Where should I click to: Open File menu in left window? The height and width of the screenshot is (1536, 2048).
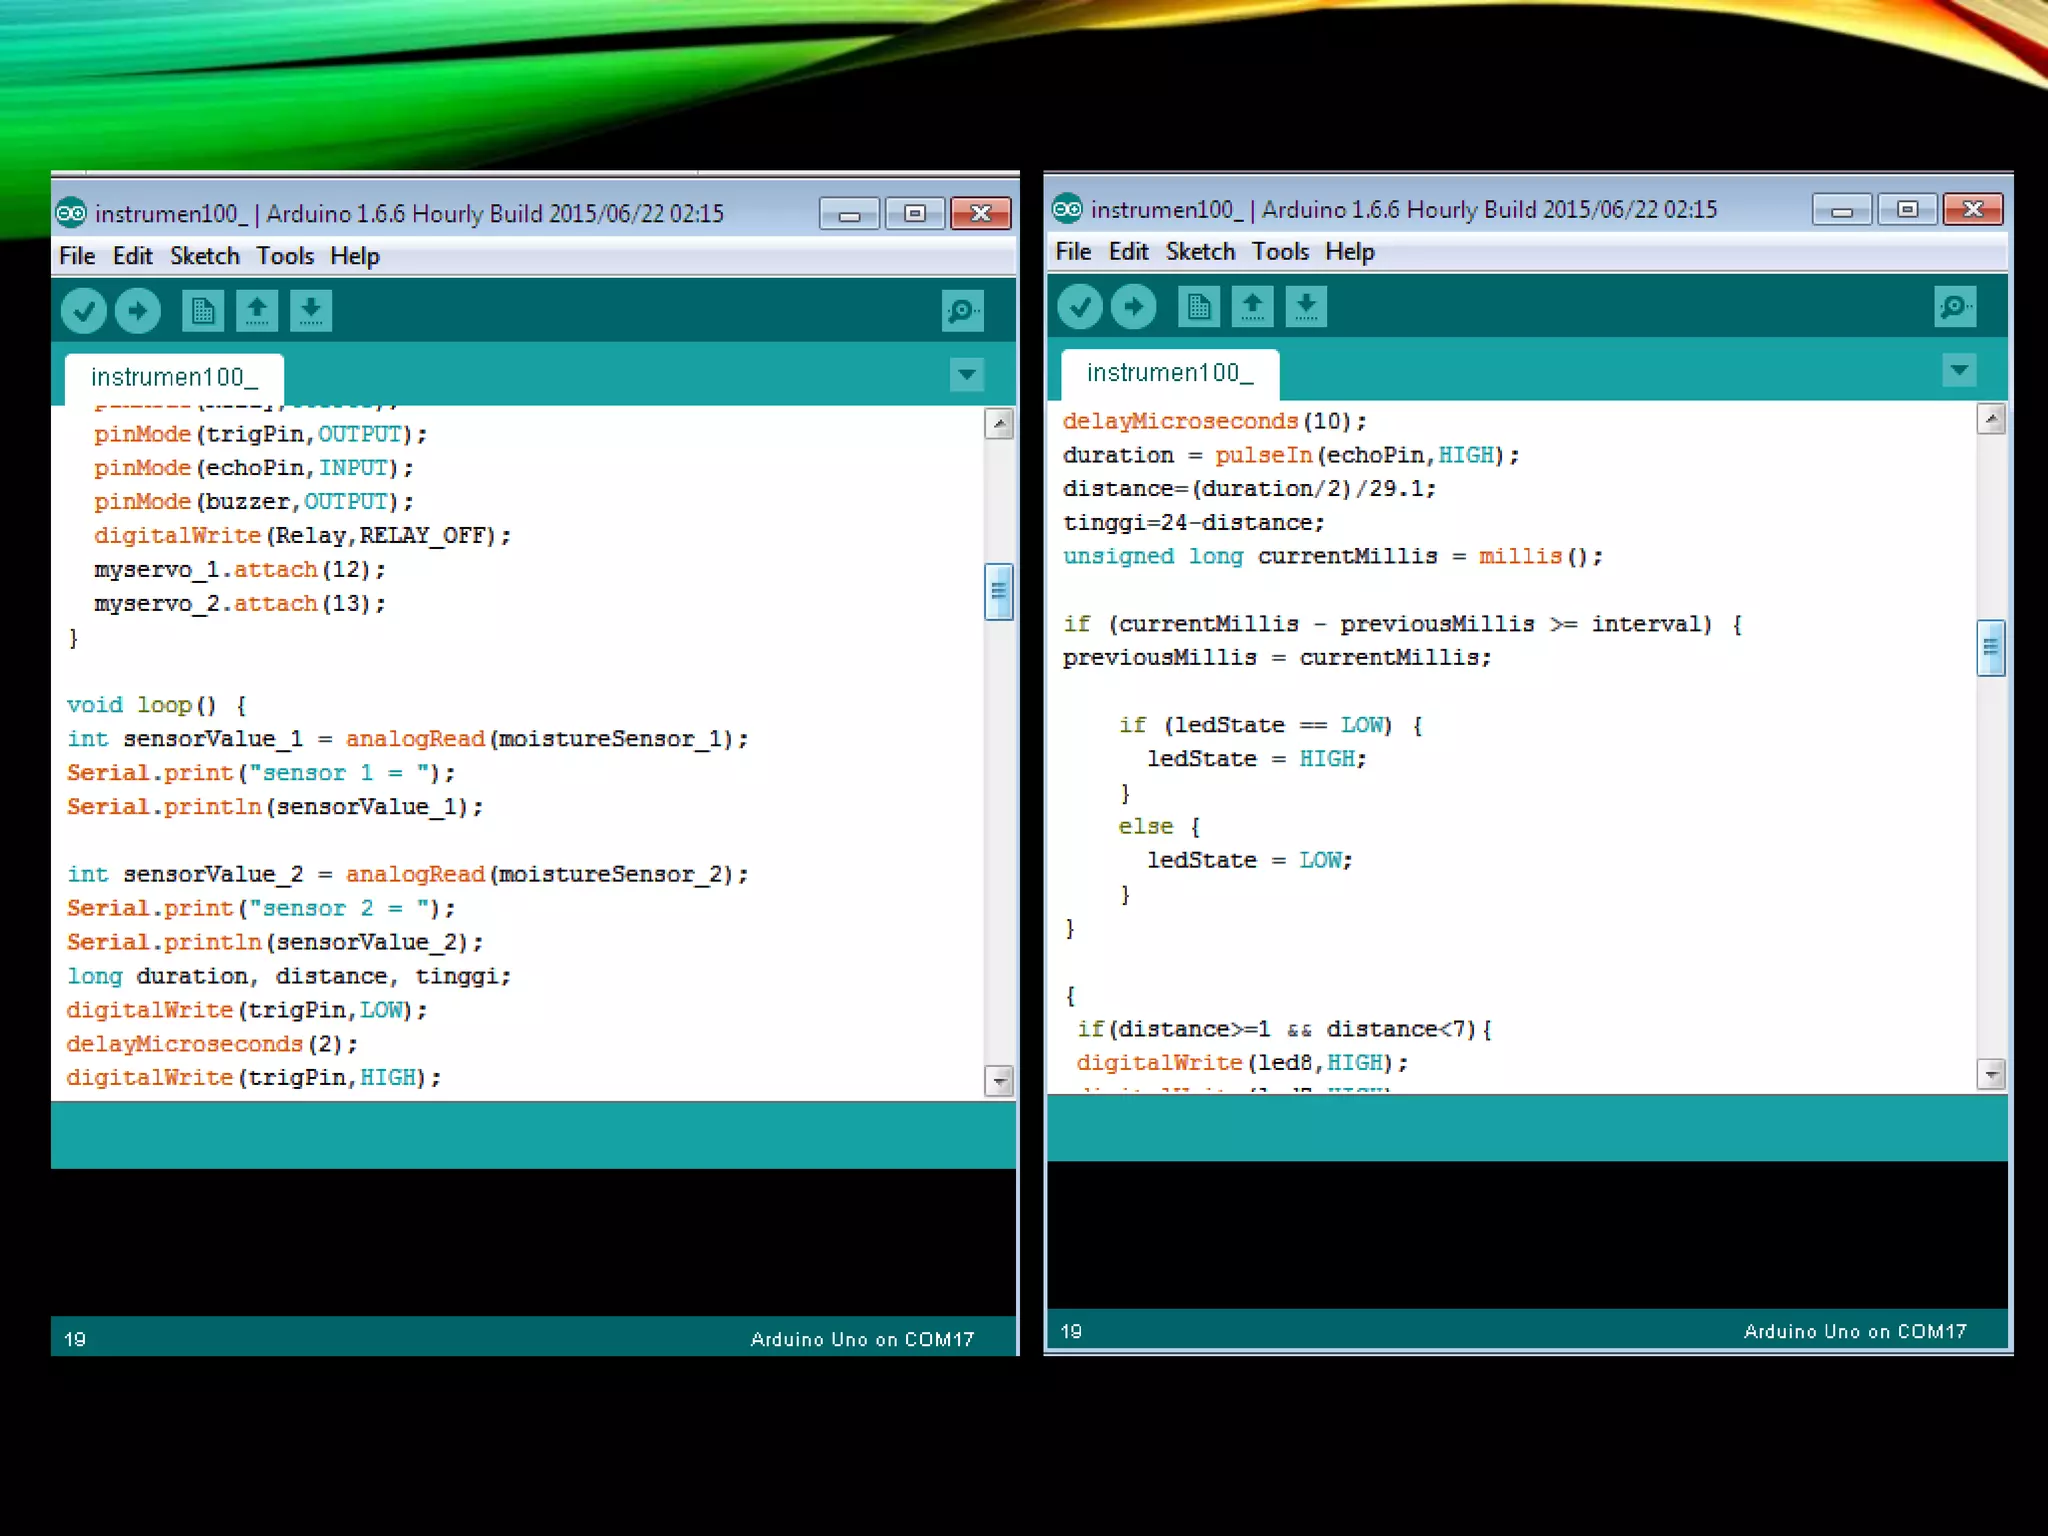tap(77, 256)
